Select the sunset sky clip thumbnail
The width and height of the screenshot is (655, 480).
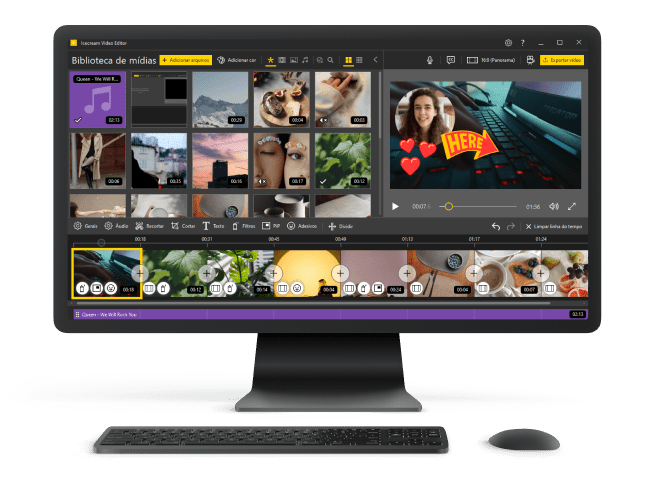tap(220, 161)
